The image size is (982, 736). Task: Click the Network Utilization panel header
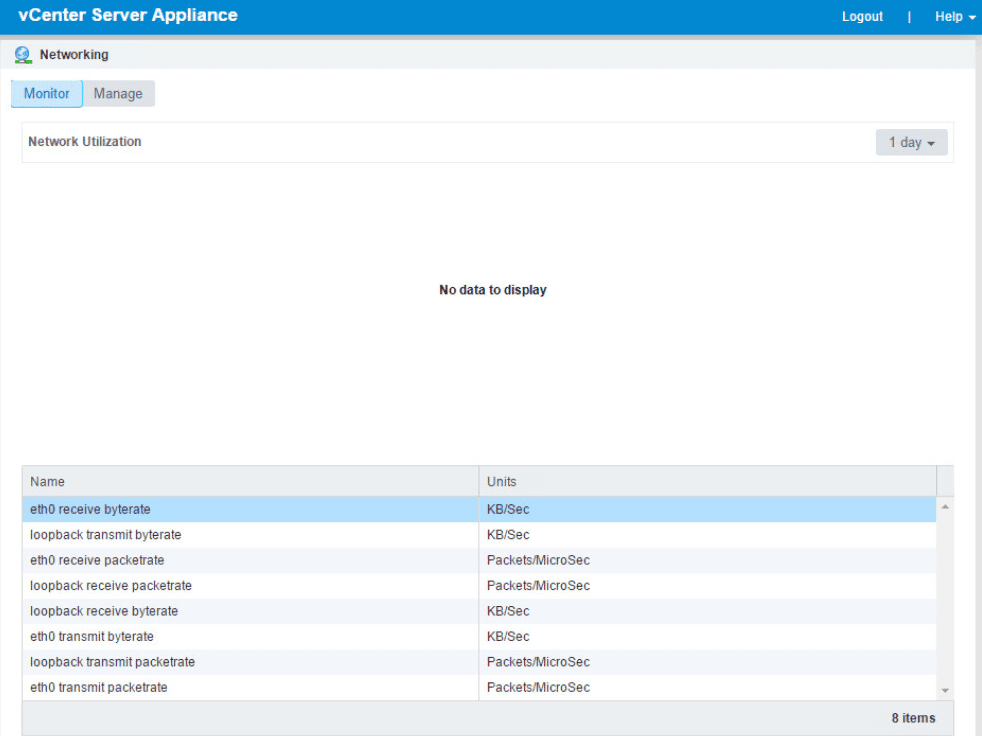coord(85,142)
